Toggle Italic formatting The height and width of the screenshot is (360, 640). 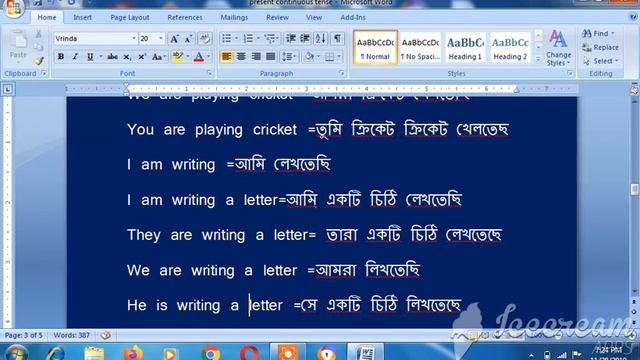point(75,57)
